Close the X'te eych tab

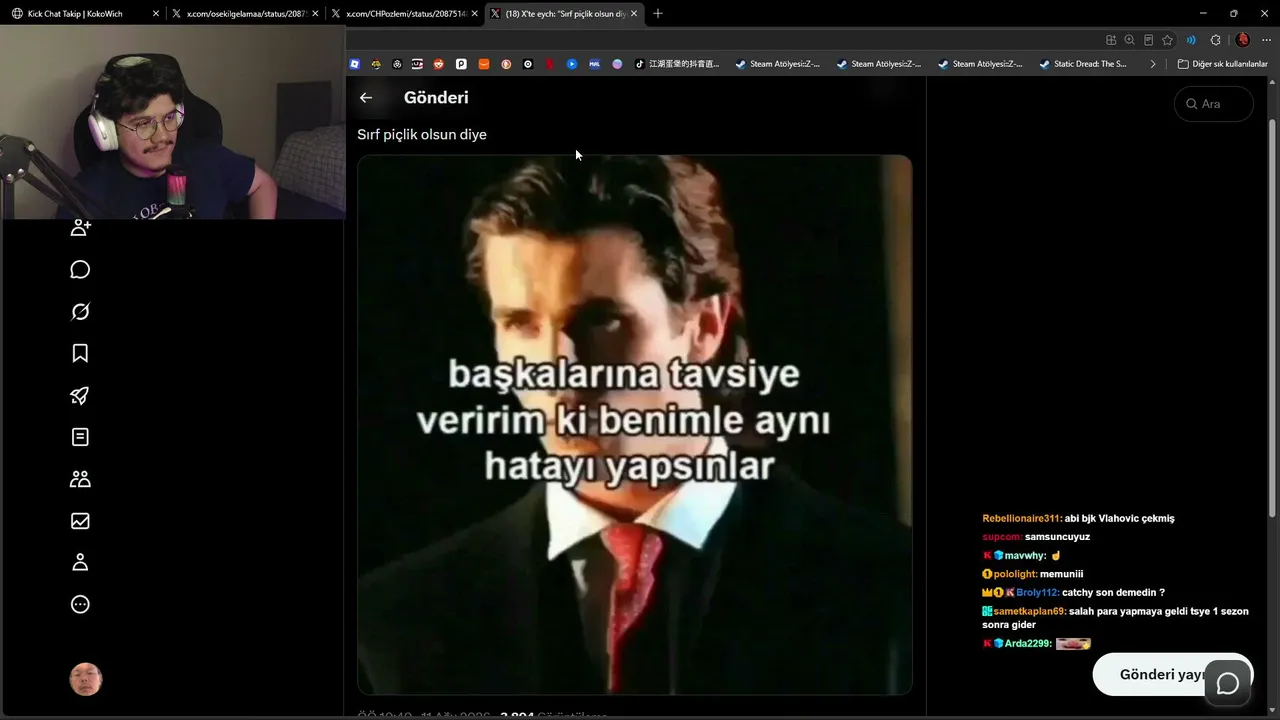tap(634, 14)
